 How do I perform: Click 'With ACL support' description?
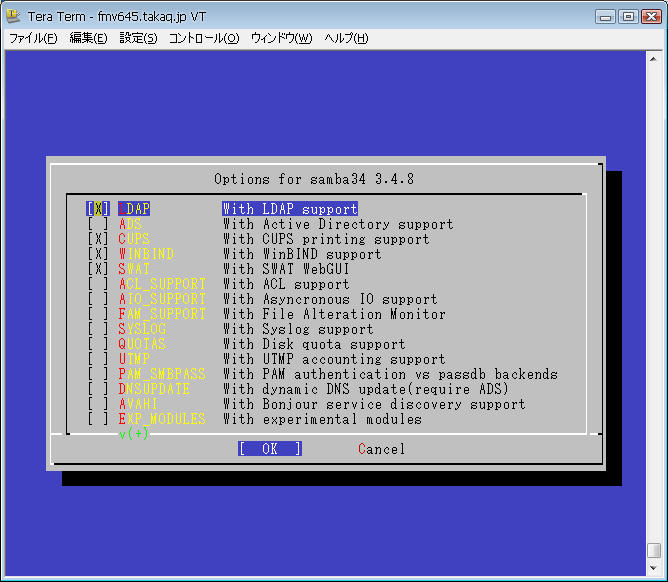[286, 284]
